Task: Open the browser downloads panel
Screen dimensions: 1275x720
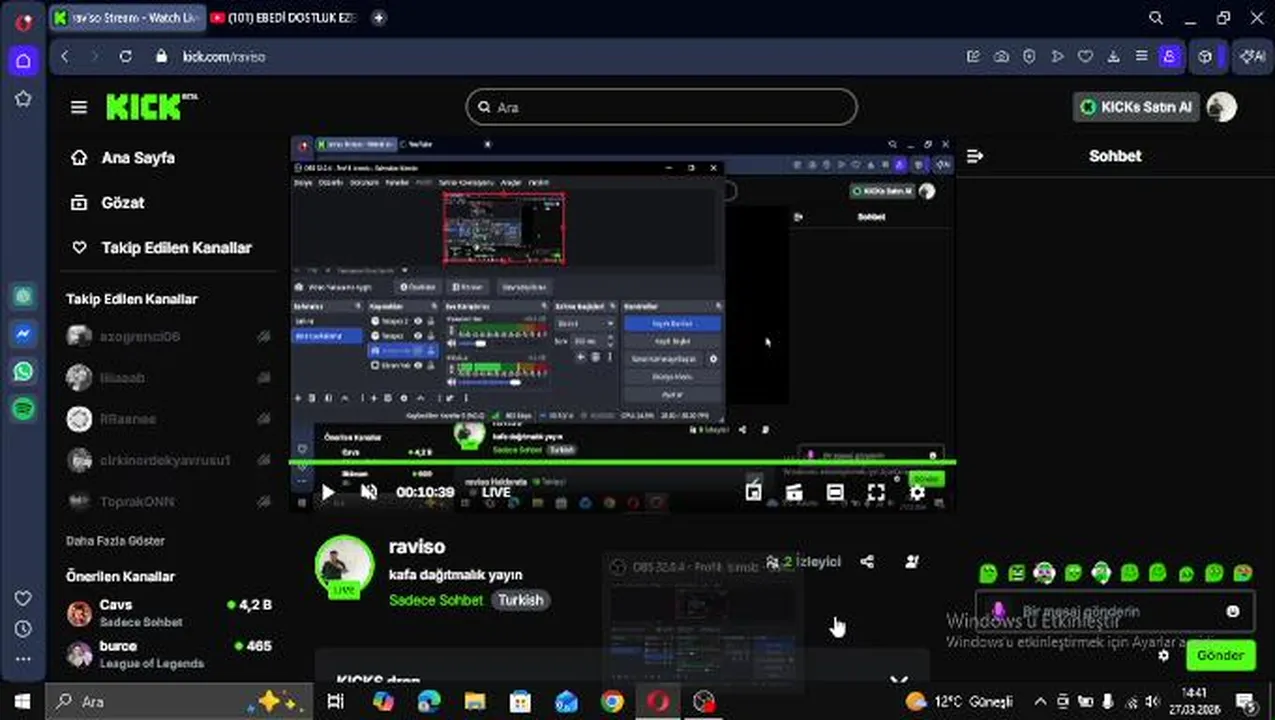Action: [1113, 57]
